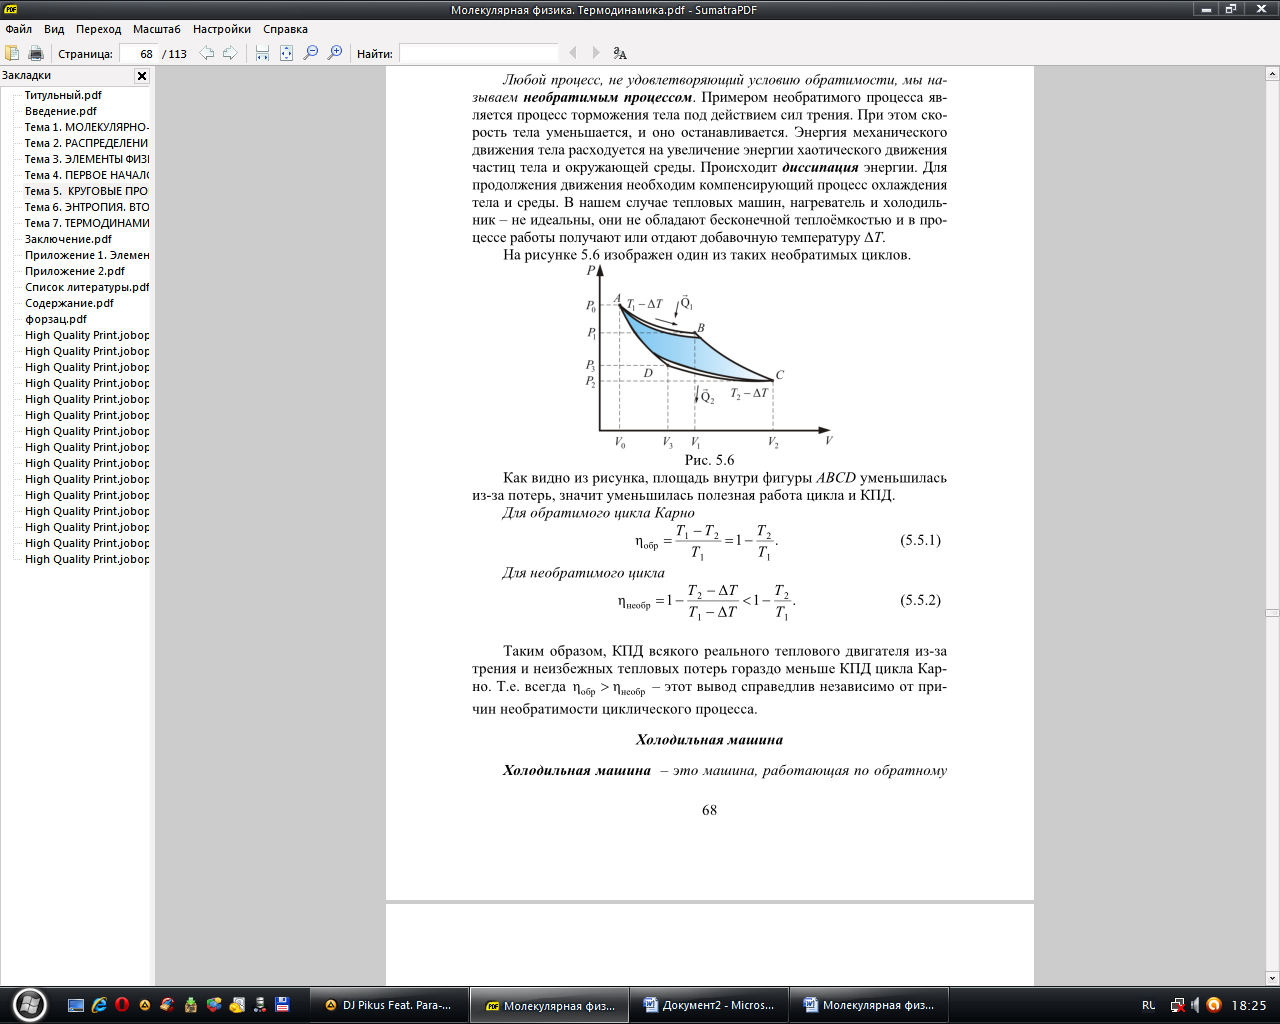Click the floppy disk quick launch icon
This screenshot has height=1024, width=1280.
click(x=282, y=1005)
